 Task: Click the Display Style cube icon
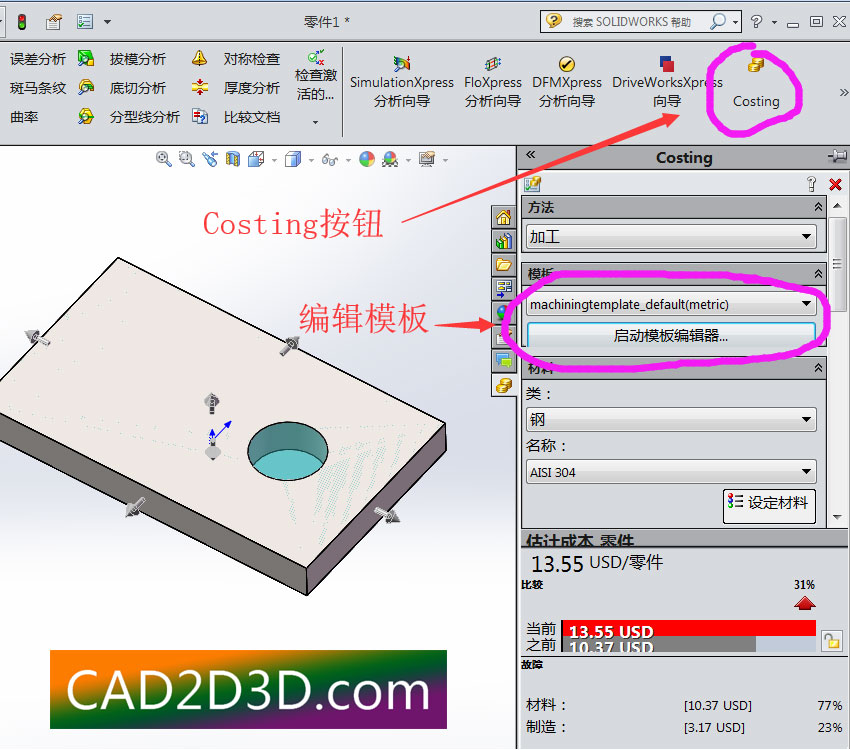coord(293,159)
